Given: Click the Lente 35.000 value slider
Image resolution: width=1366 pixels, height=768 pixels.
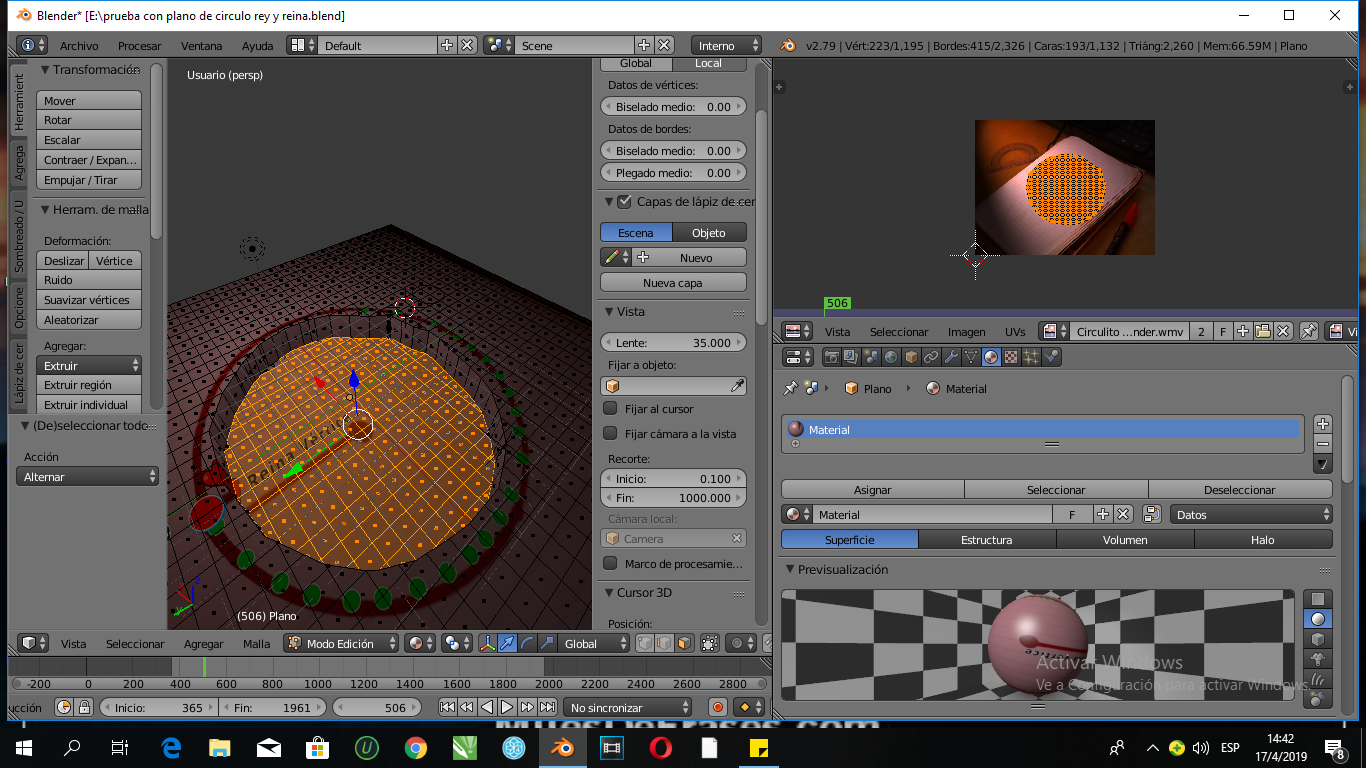Looking at the screenshot, I should (x=673, y=342).
